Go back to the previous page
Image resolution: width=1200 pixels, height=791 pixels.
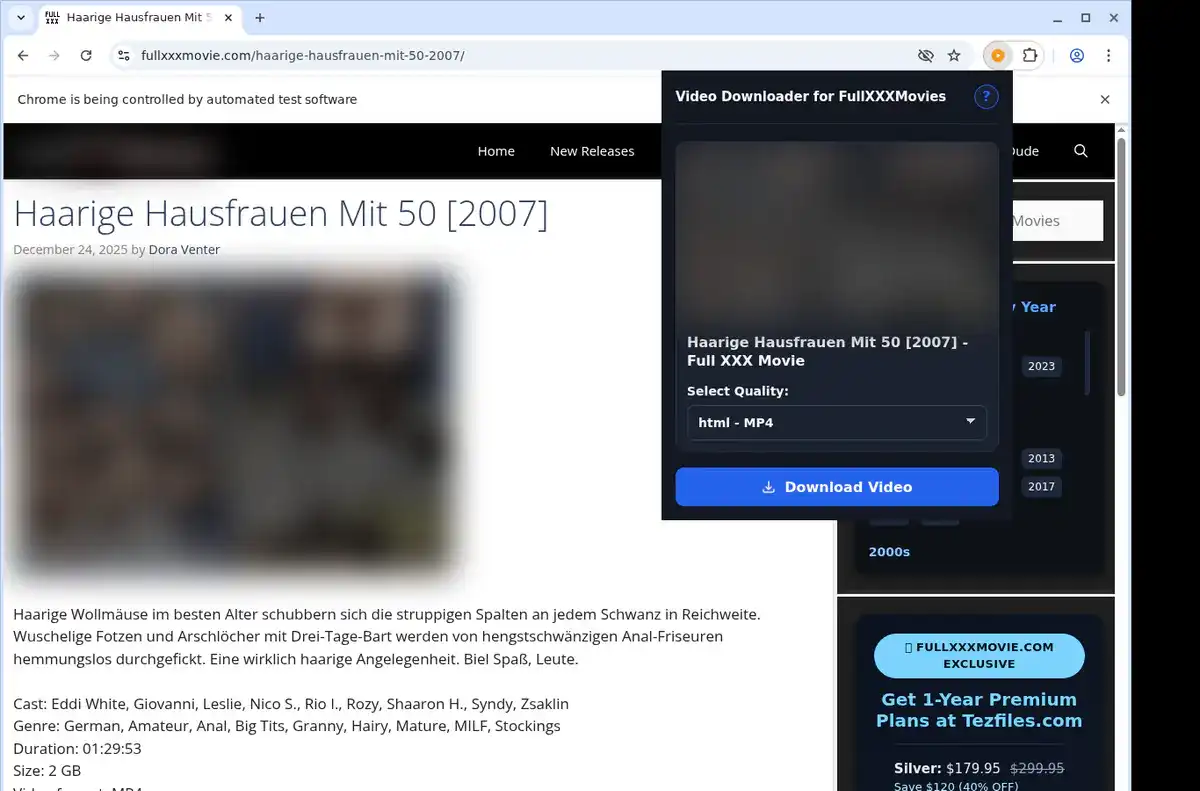(x=23, y=56)
